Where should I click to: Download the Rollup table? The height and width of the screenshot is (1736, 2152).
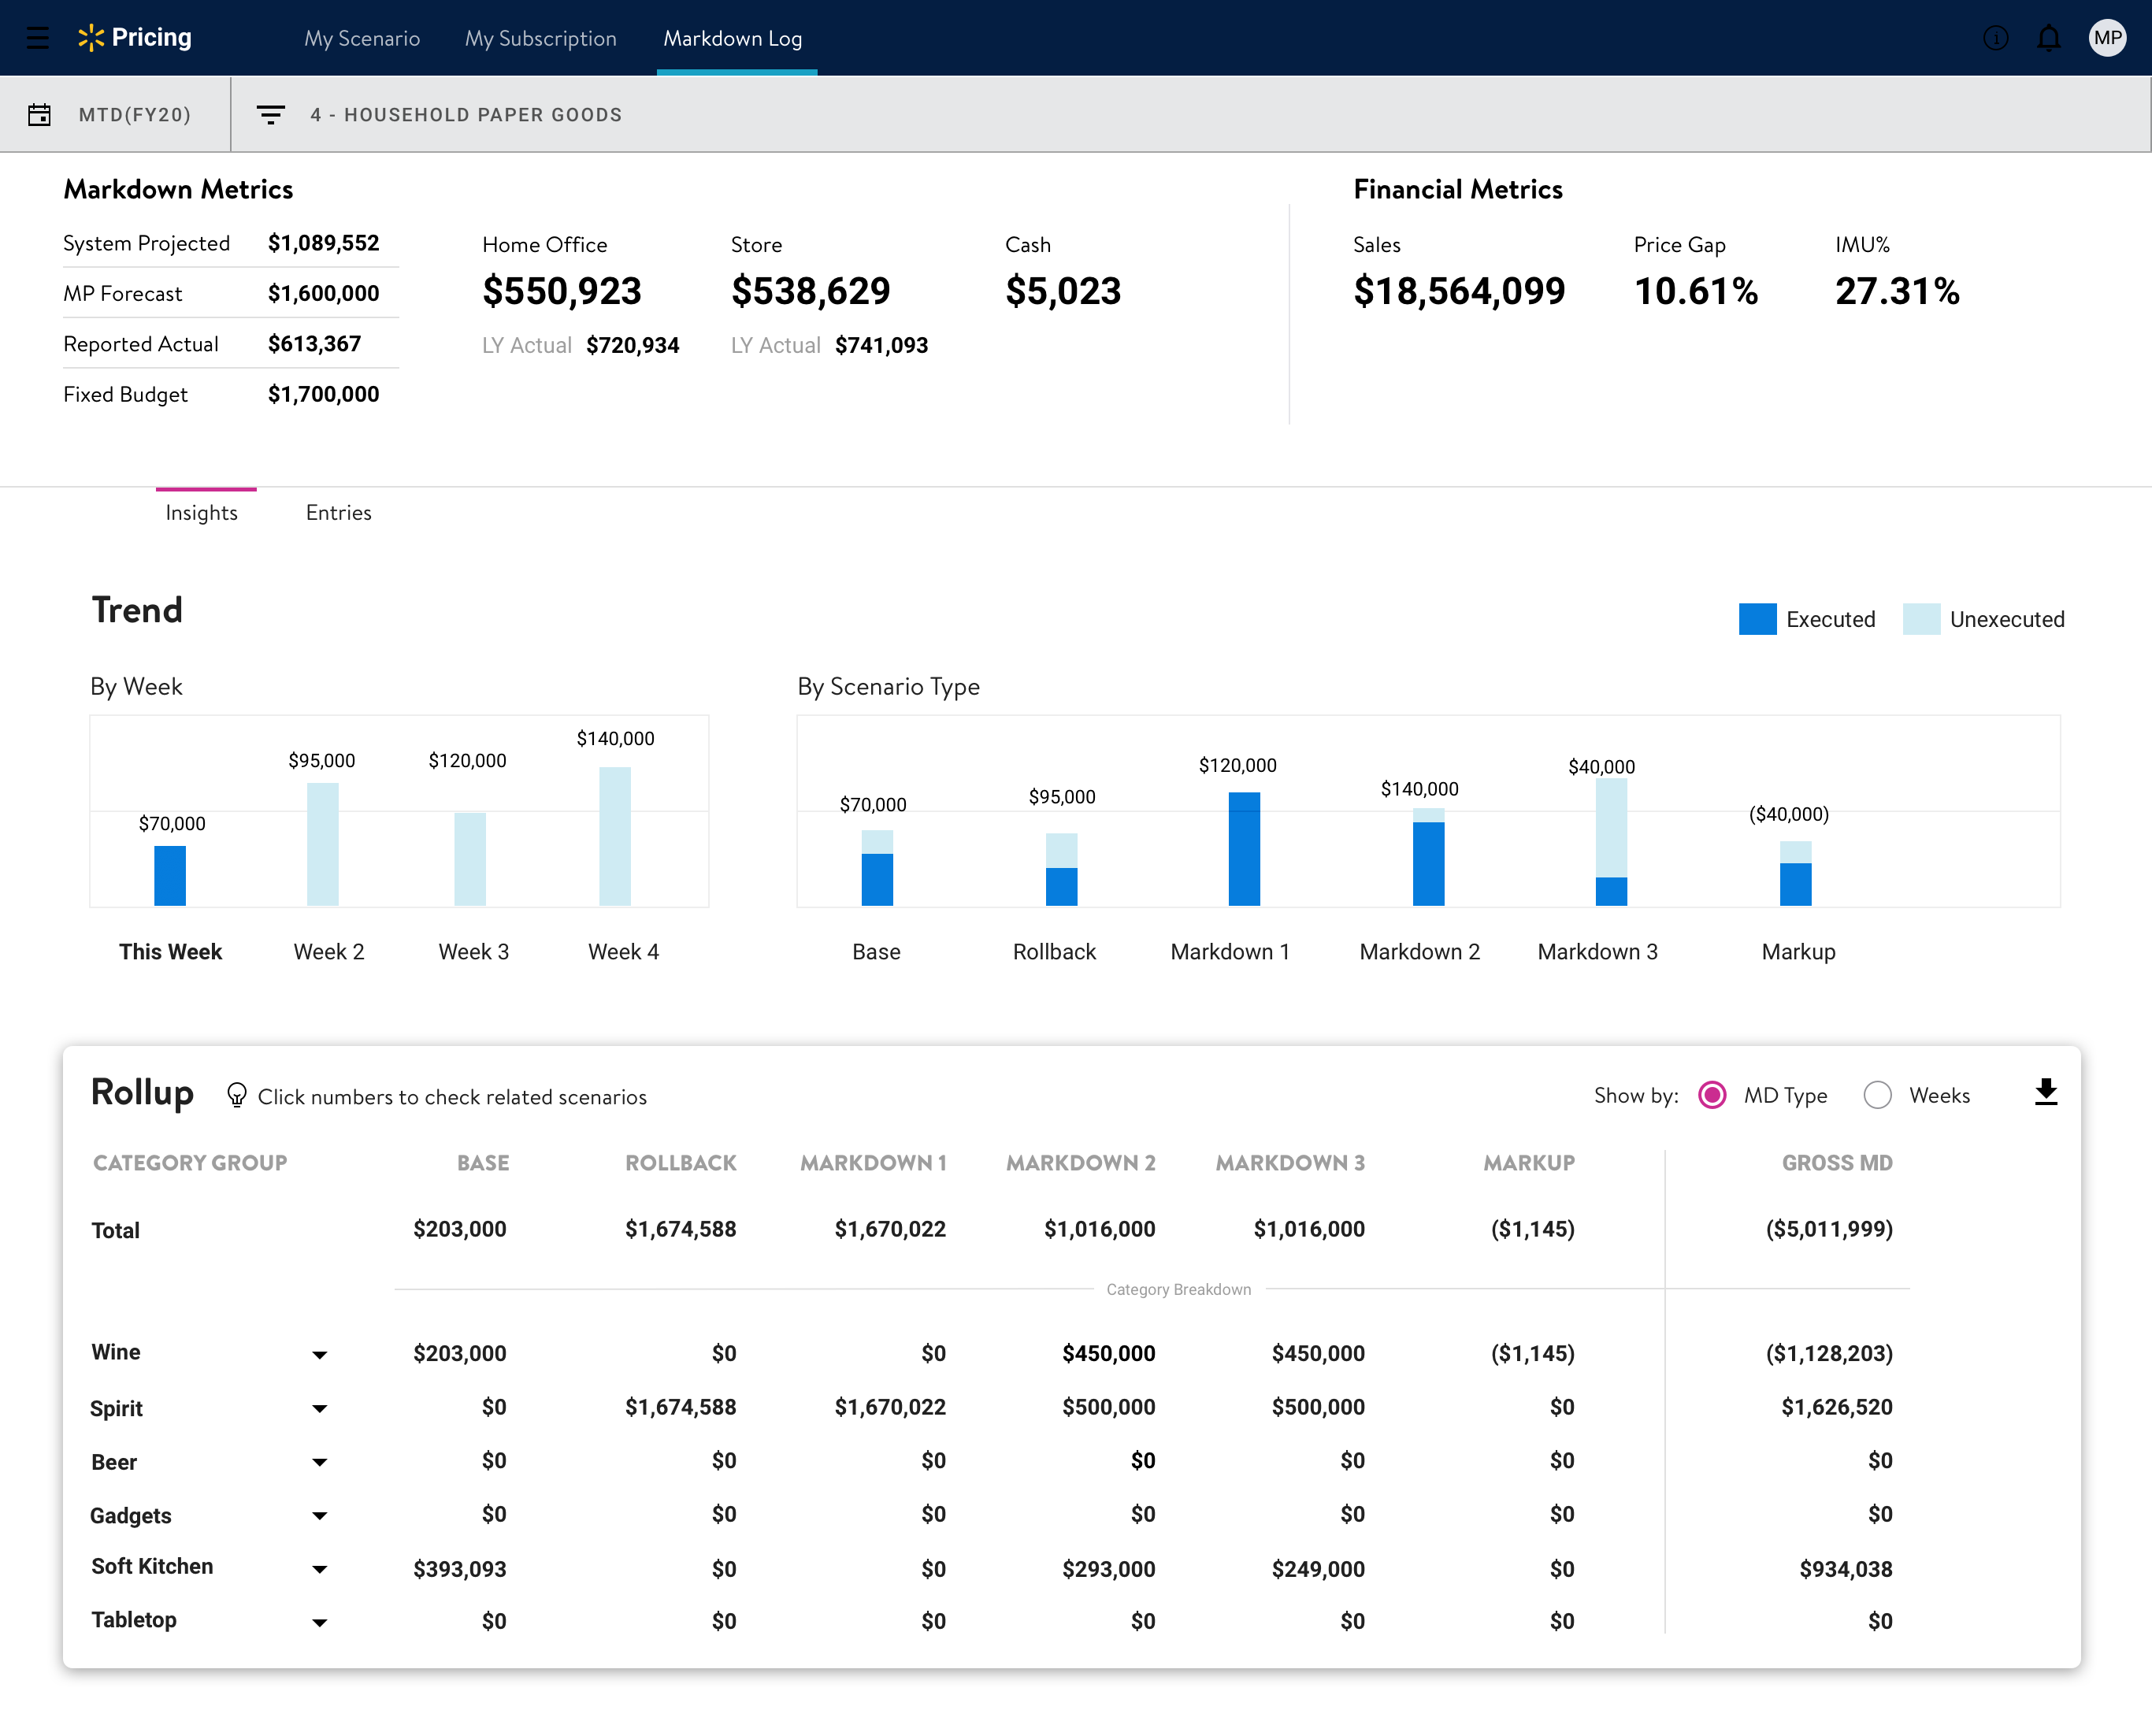point(2046,1093)
